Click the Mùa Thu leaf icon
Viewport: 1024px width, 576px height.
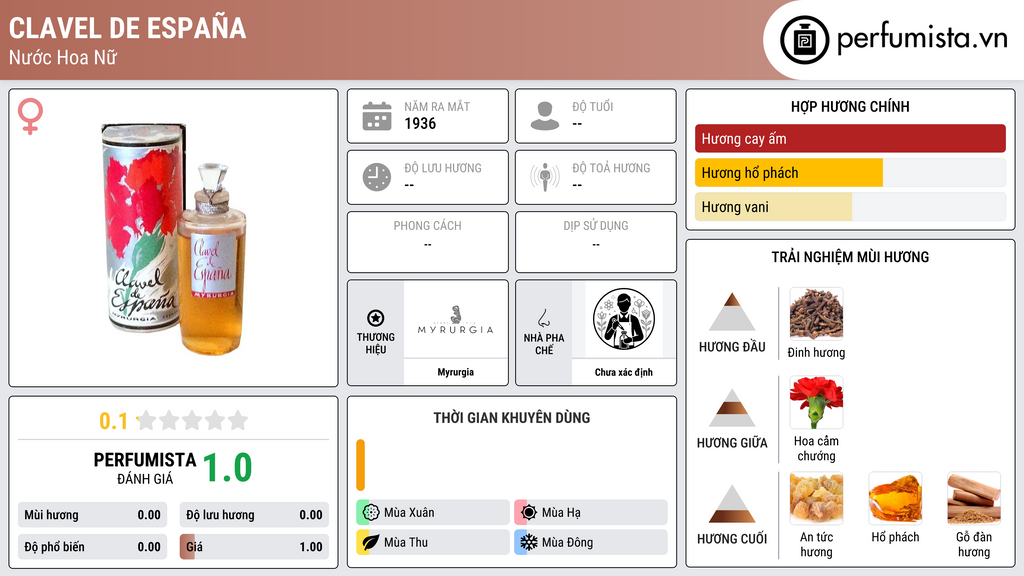(371, 542)
